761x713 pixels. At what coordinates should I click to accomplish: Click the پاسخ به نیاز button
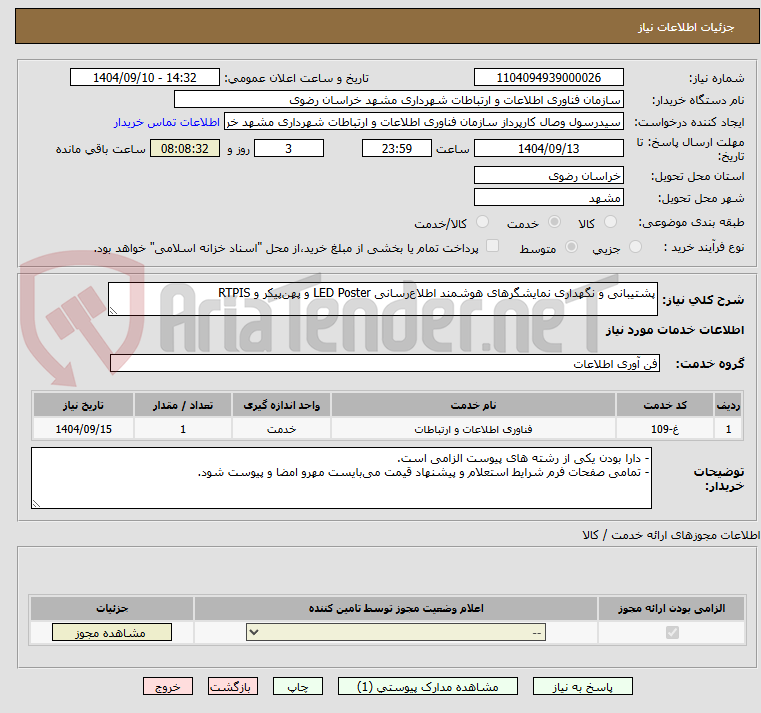point(583,688)
